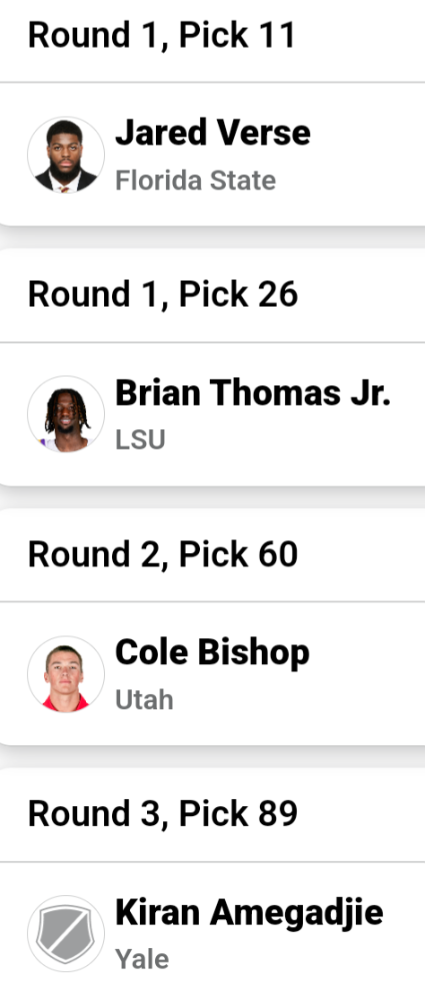425x1000 pixels.
Task: Click the Yale college label
Action: coord(142,959)
